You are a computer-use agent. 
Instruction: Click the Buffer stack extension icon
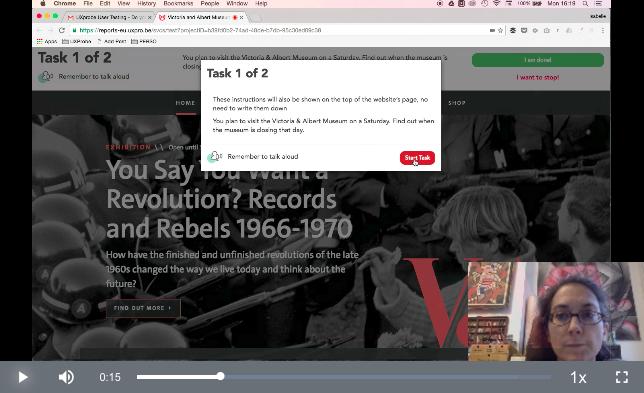click(x=513, y=30)
